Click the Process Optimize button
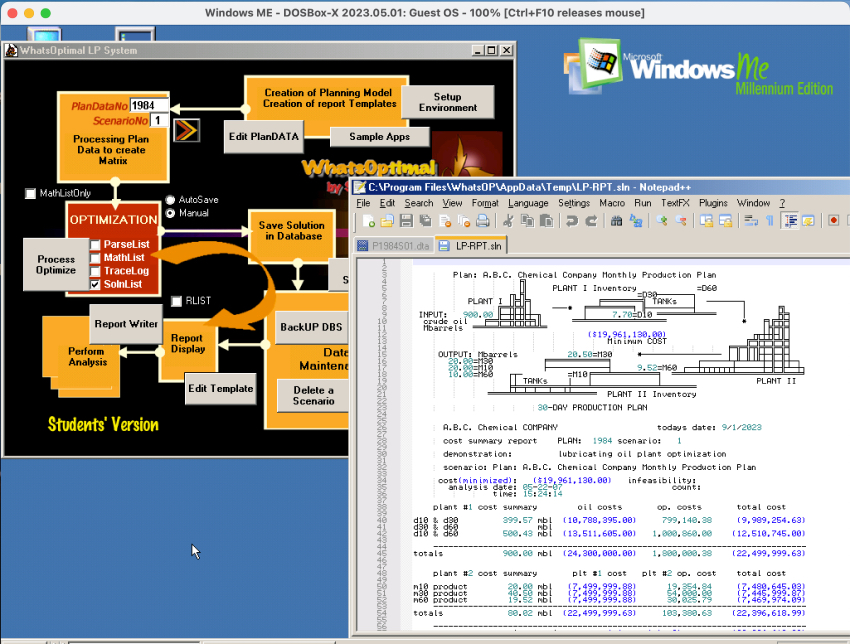This screenshot has height=644, width=850. pos(56,265)
